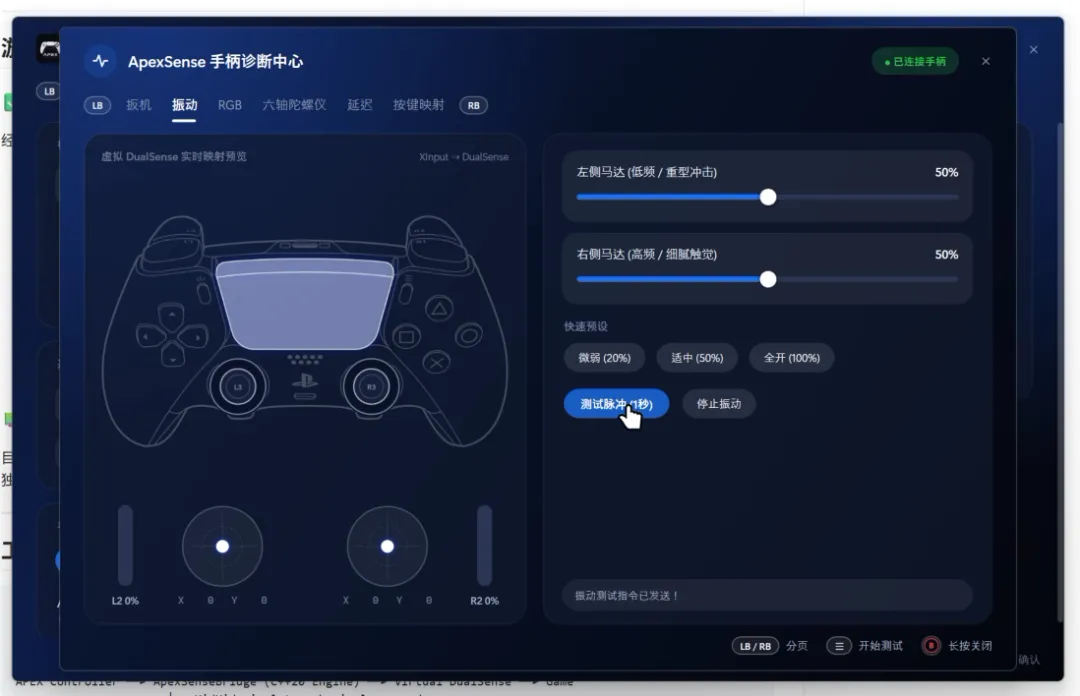Click the ApexSense pulse logo icon

(101, 61)
